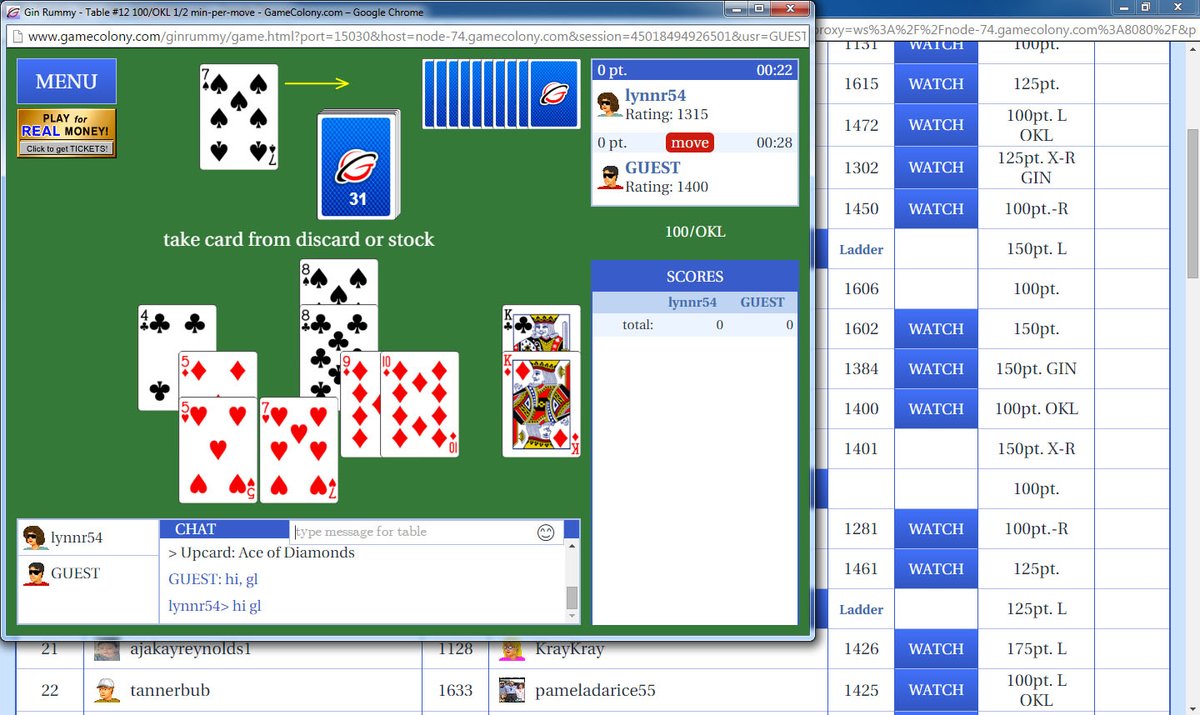Click lynnr54 avatar in score panel
Image resolution: width=1200 pixels, height=715 pixels.
tap(609, 104)
